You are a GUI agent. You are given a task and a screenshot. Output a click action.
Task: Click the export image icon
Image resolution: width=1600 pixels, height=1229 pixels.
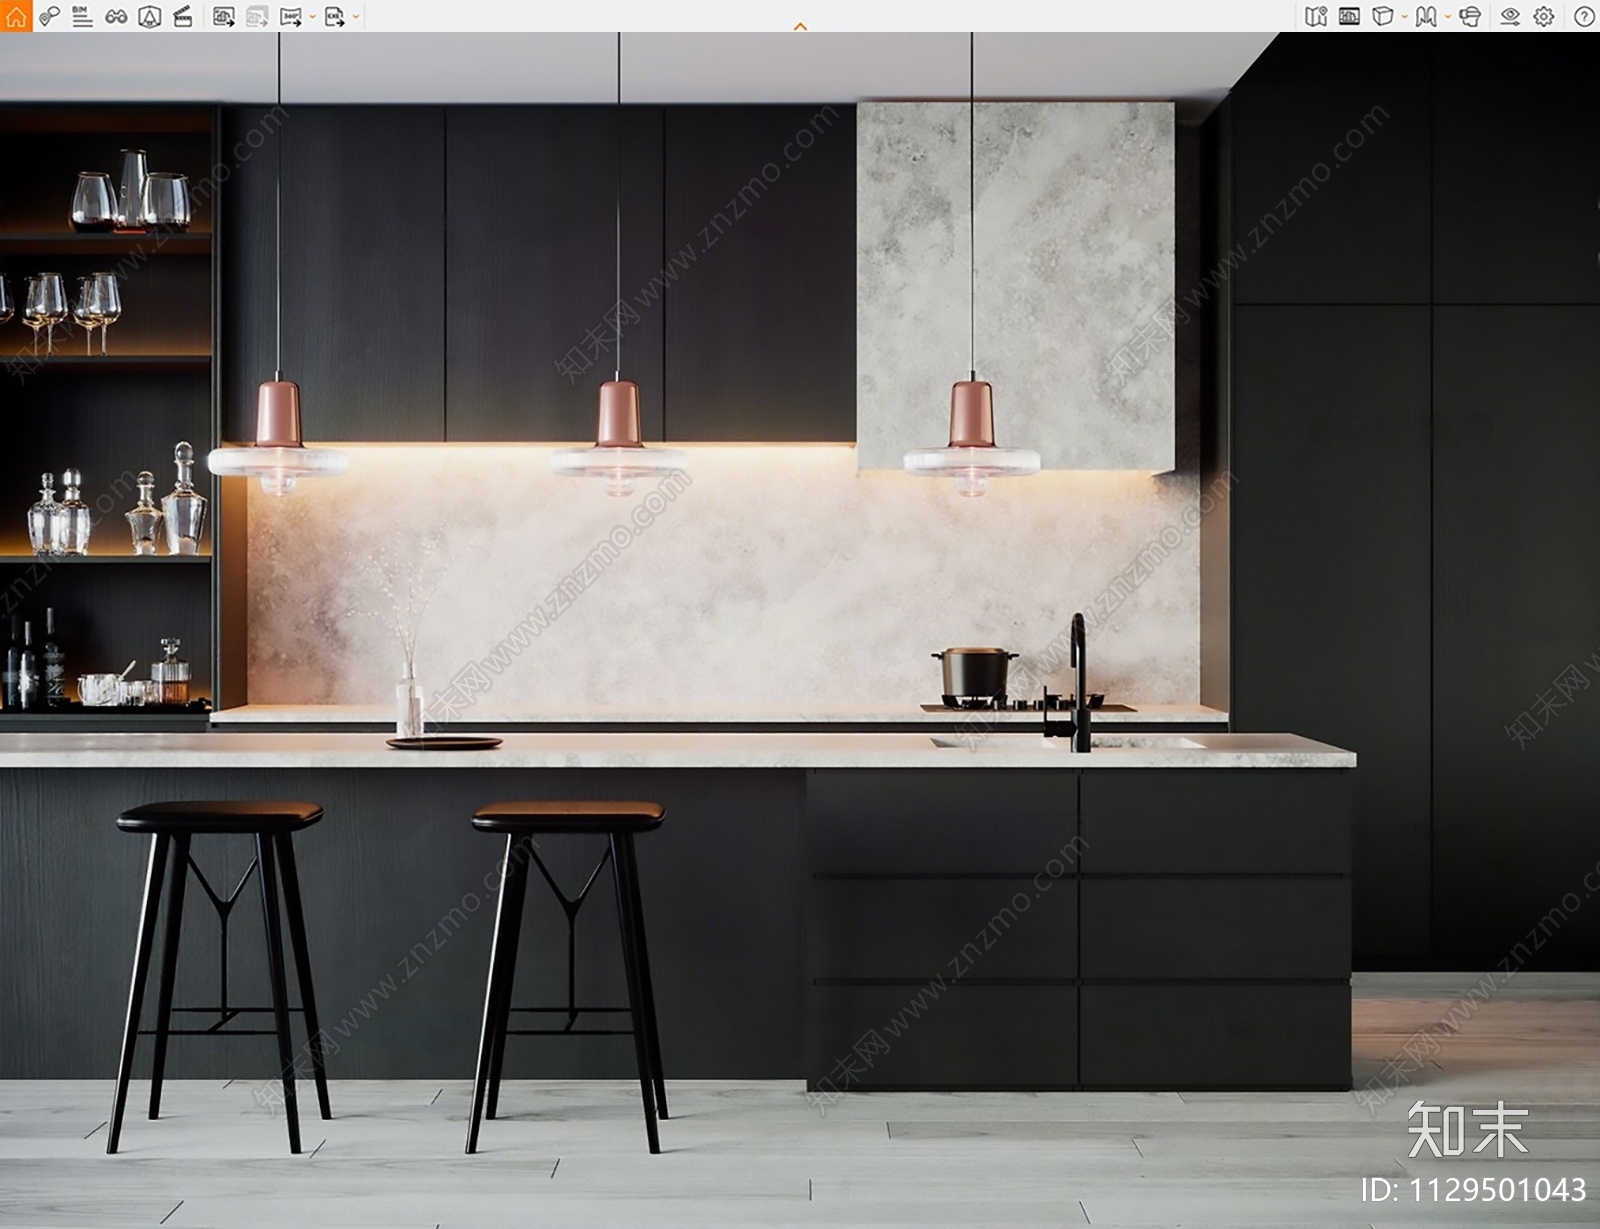point(224,16)
